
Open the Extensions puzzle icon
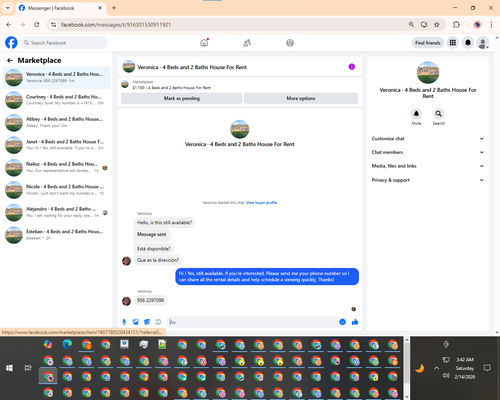click(456, 24)
